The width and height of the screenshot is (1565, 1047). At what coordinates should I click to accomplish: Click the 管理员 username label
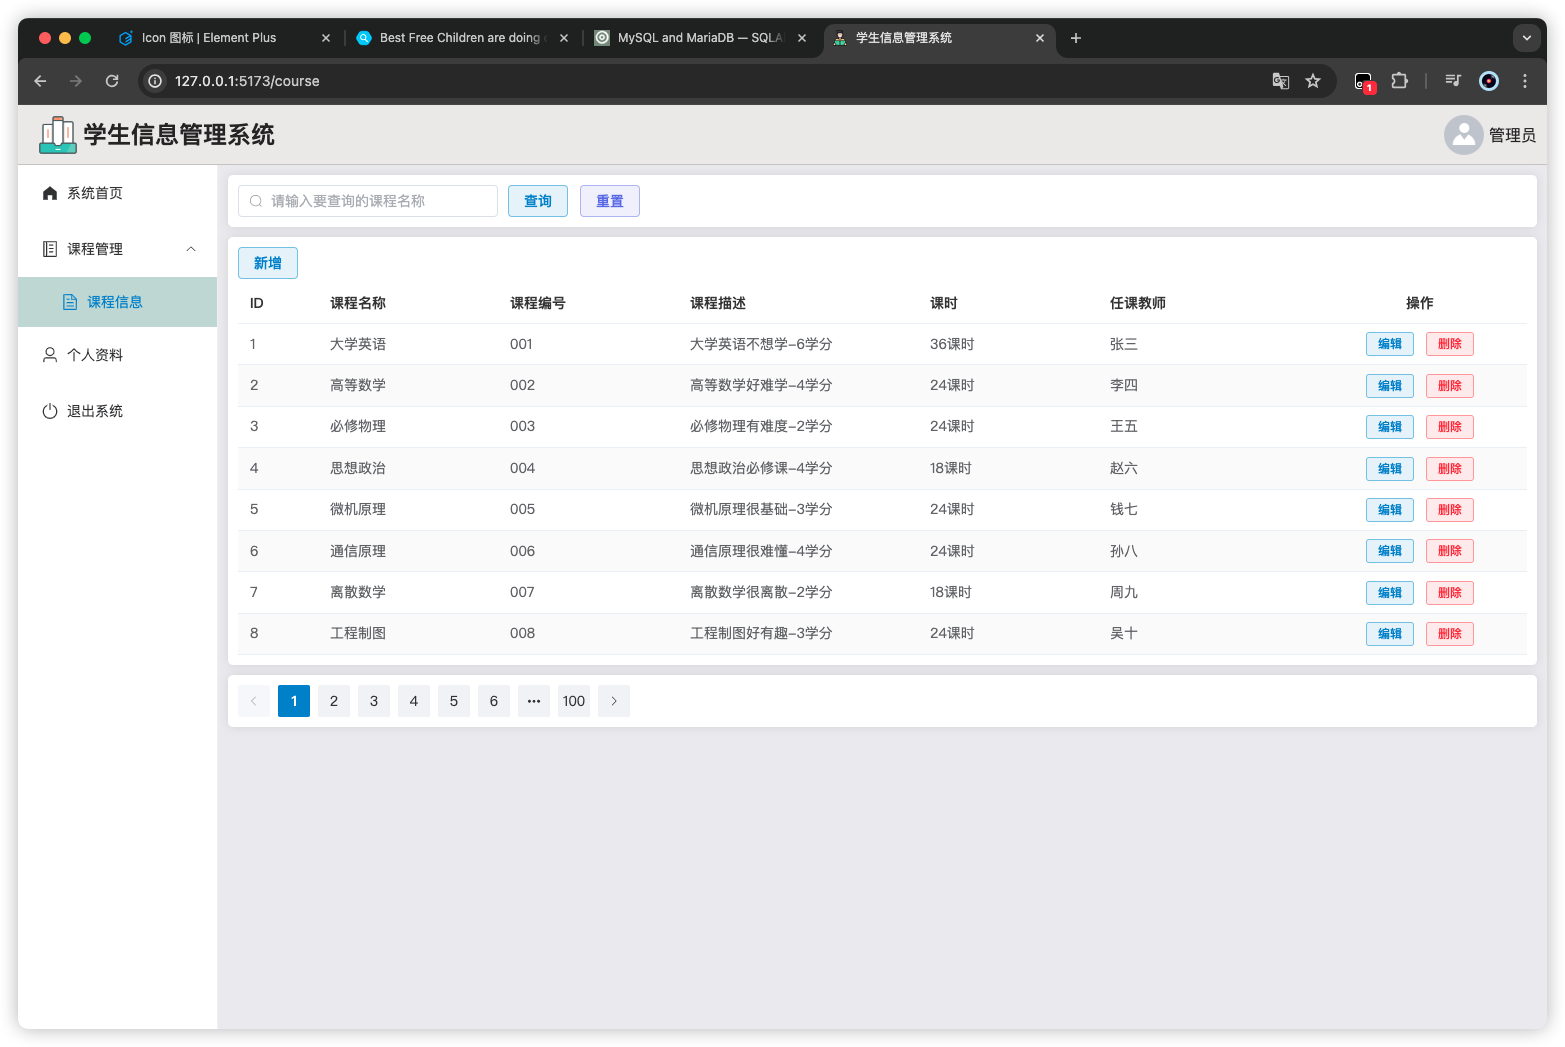point(1512,135)
